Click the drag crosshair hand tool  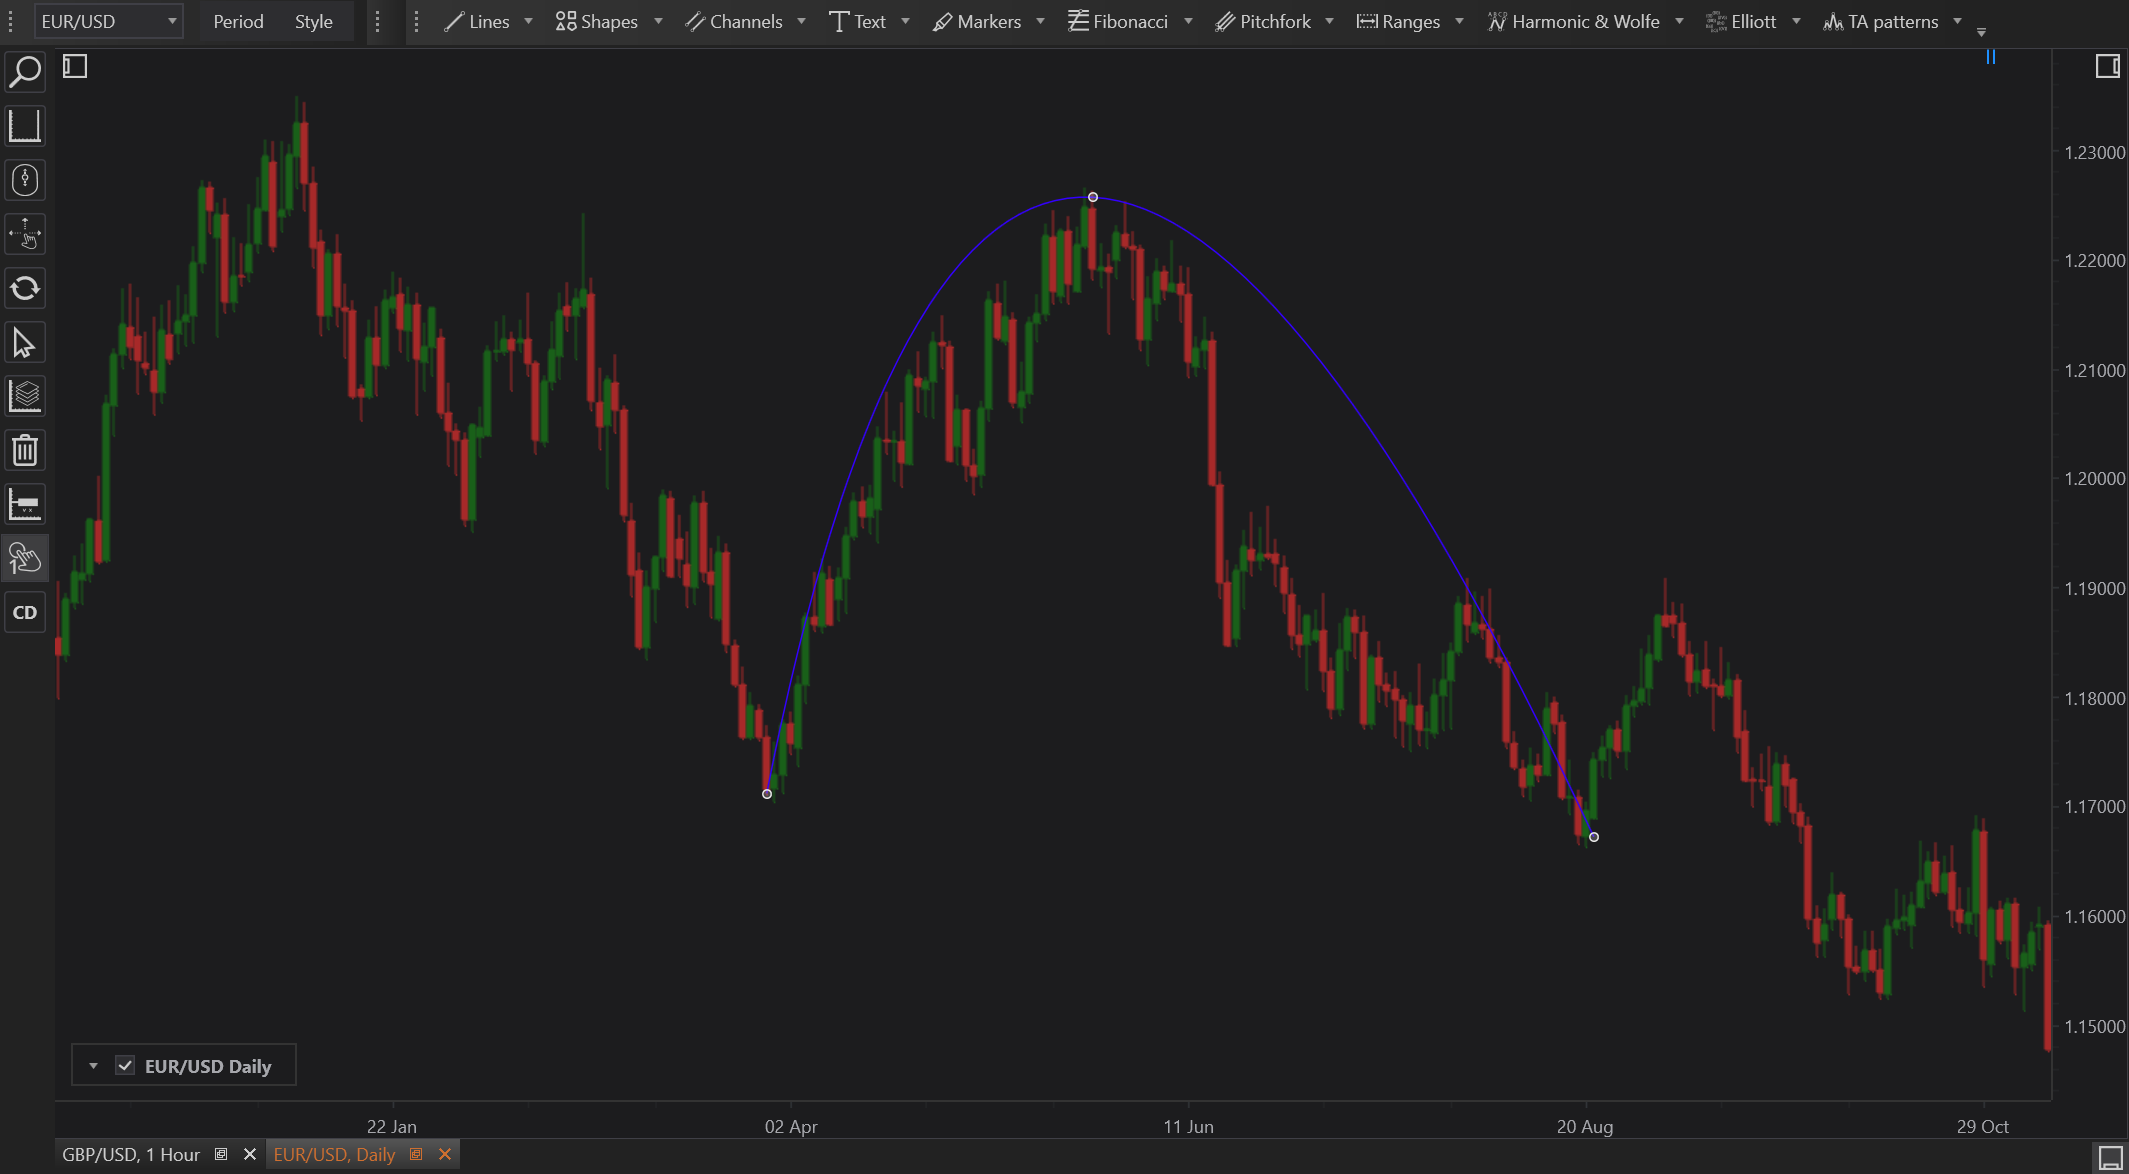(25, 235)
